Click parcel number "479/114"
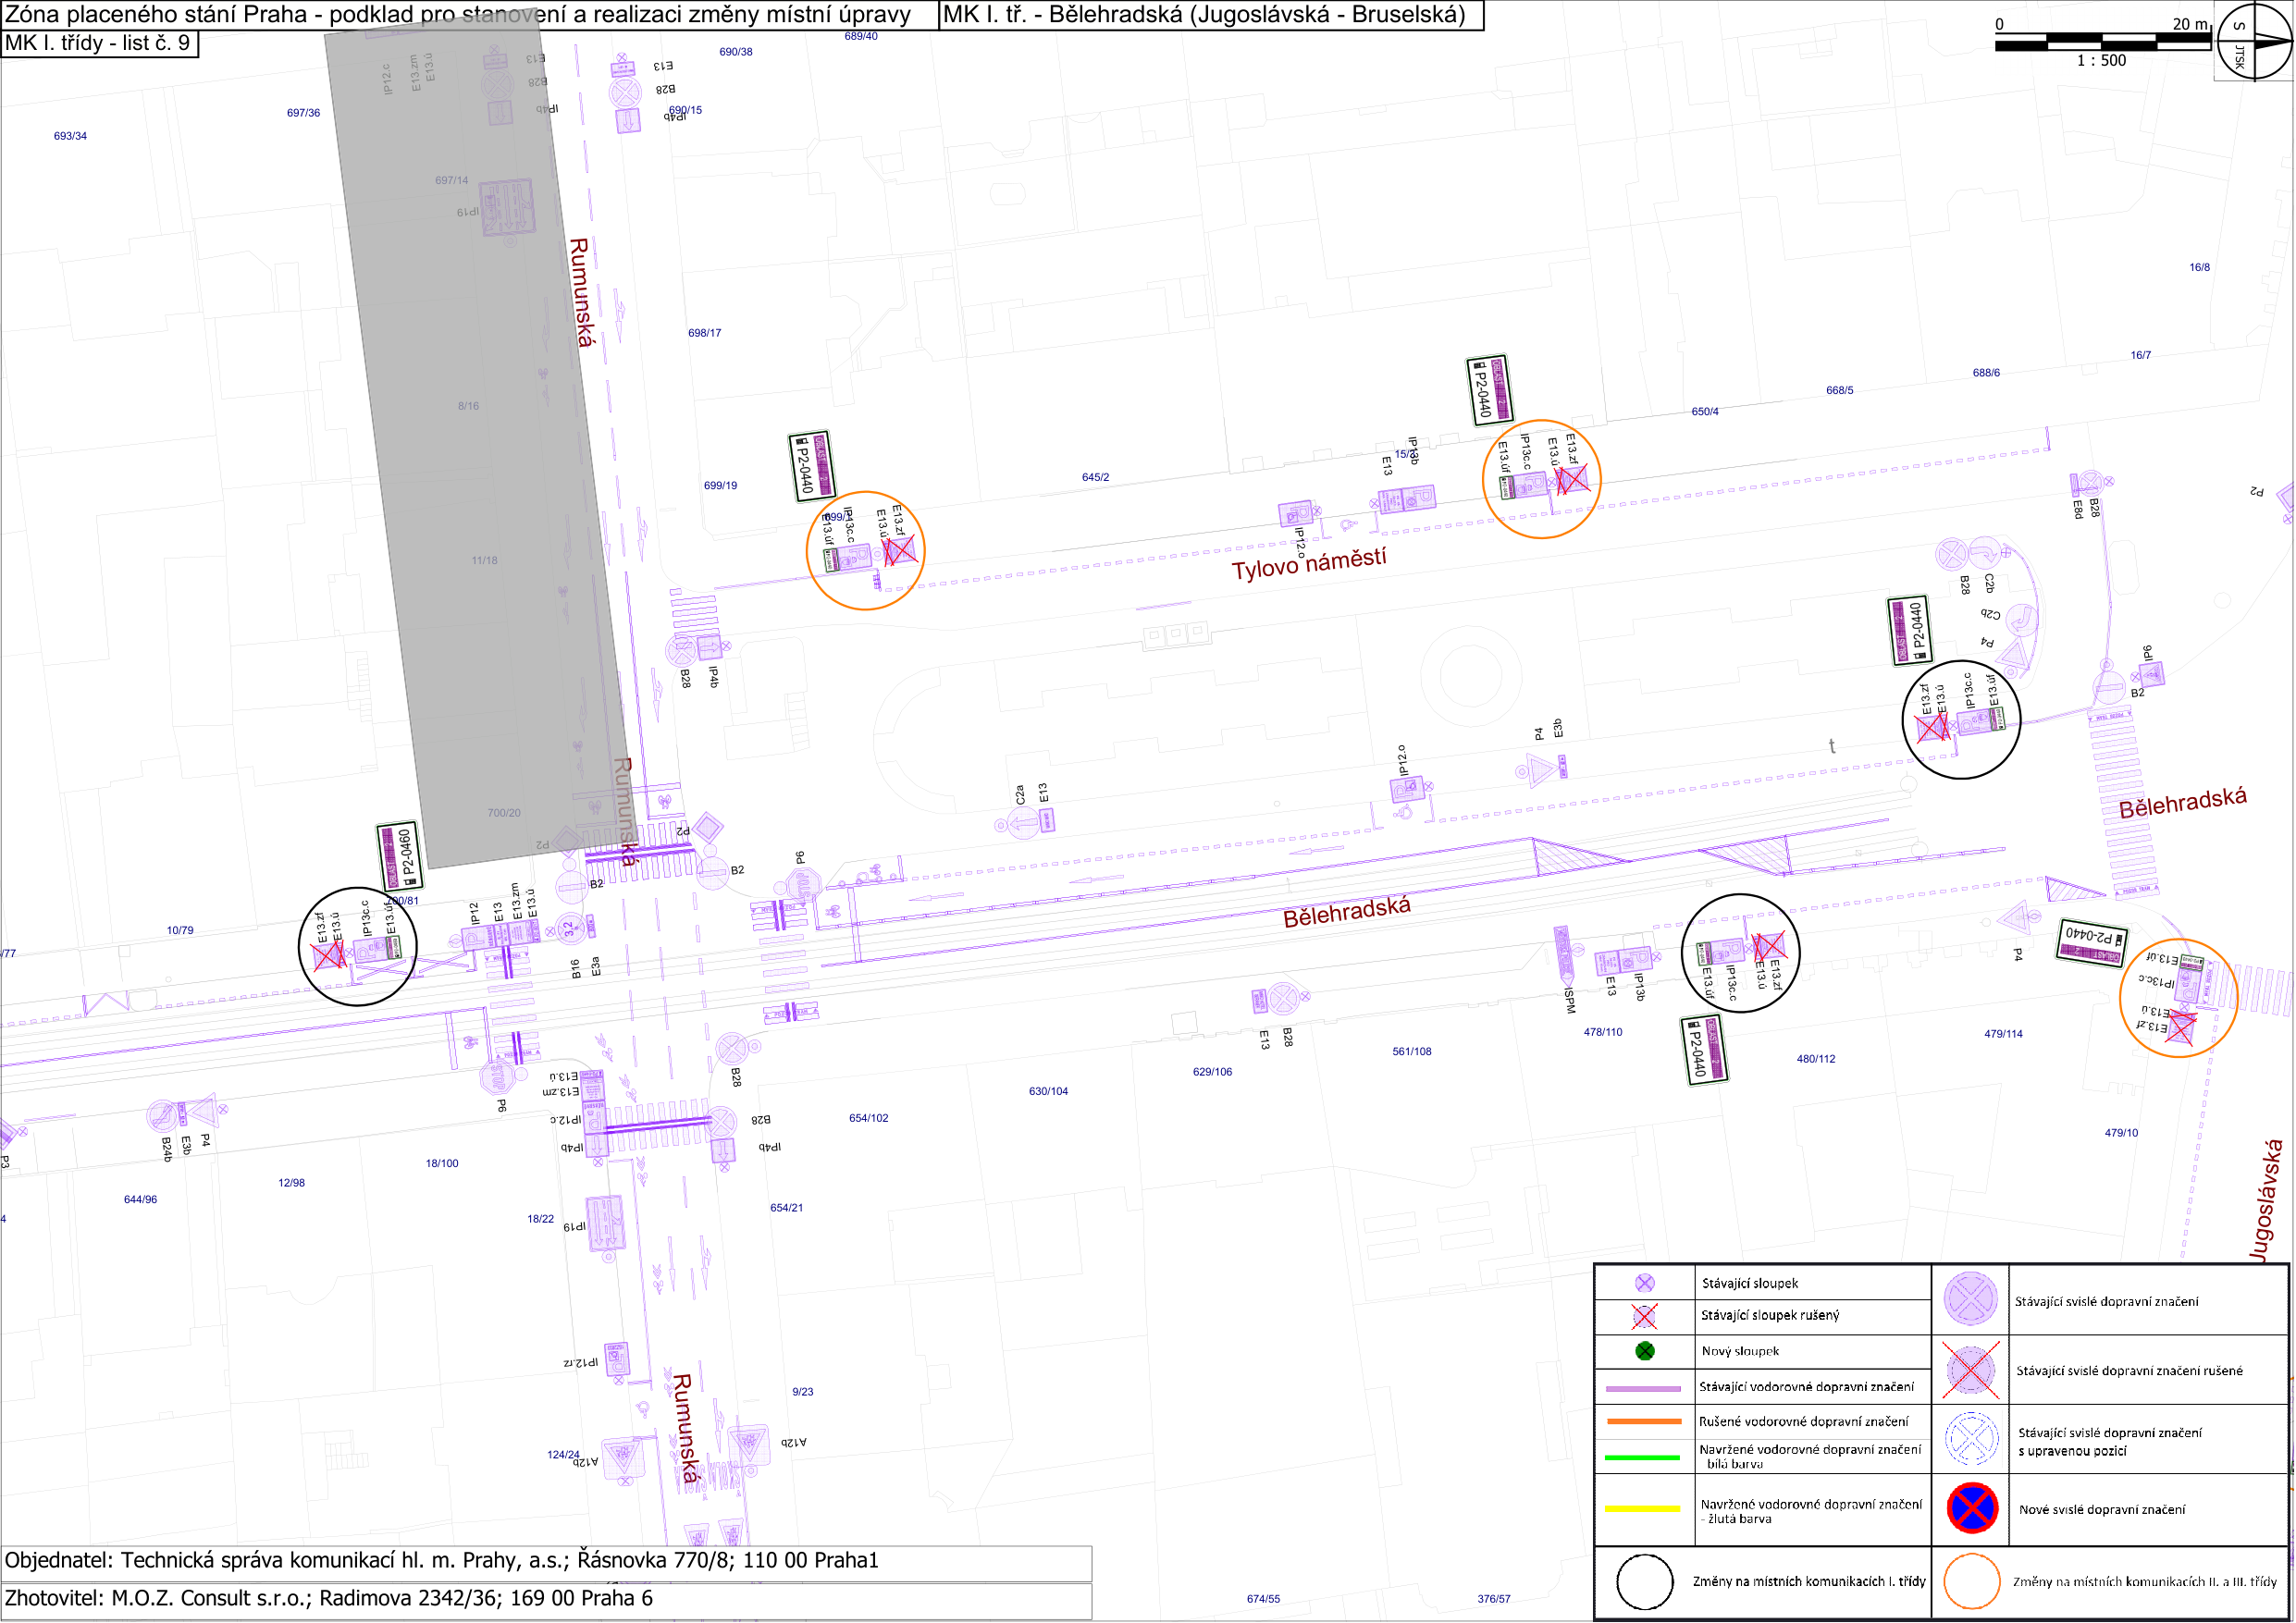2296x1623 pixels. [2003, 1034]
